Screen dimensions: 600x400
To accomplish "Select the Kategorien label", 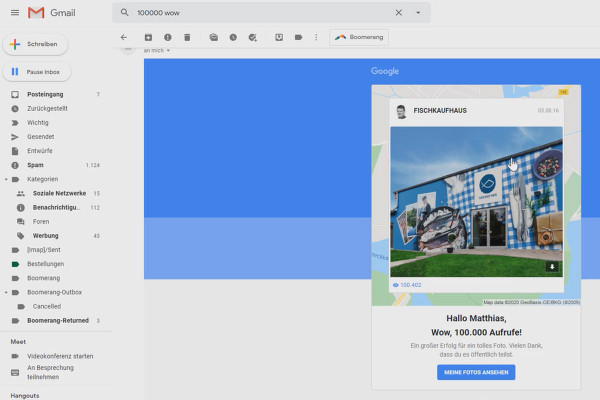I will click(x=42, y=179).
